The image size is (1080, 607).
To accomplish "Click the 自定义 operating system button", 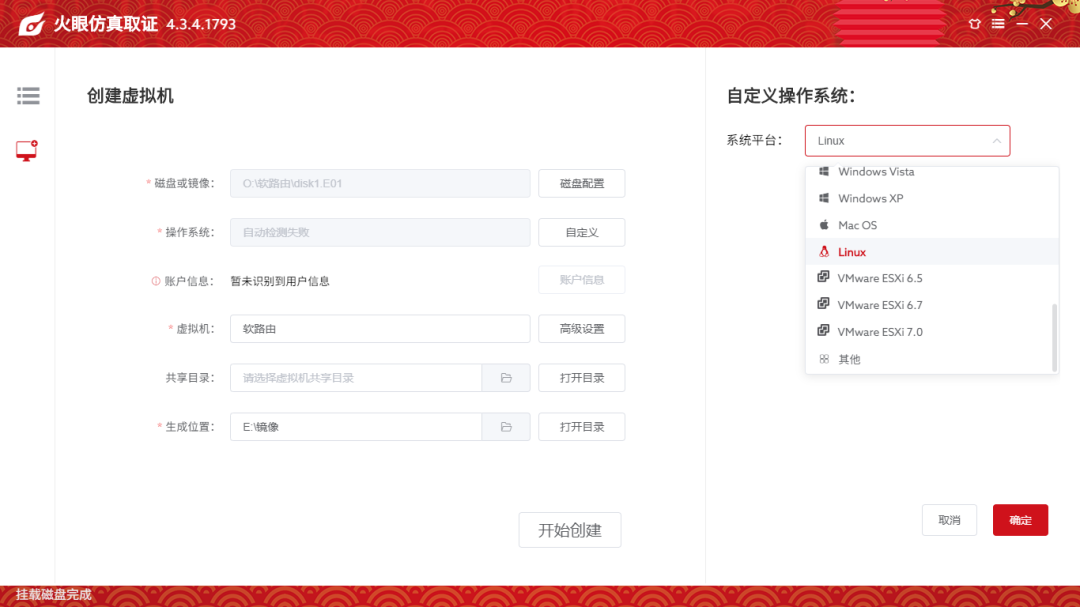I will point(582,232).
